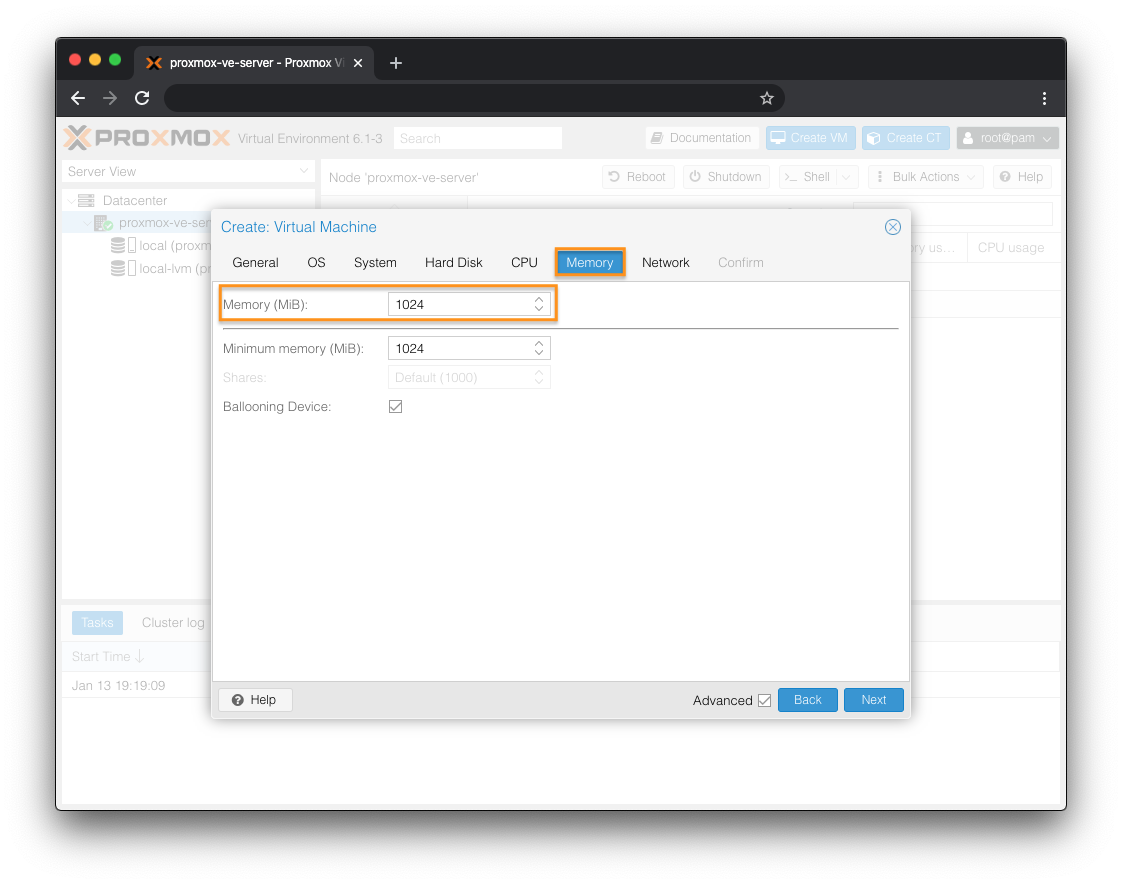Click the local storage disk icon

click(118, 246)
